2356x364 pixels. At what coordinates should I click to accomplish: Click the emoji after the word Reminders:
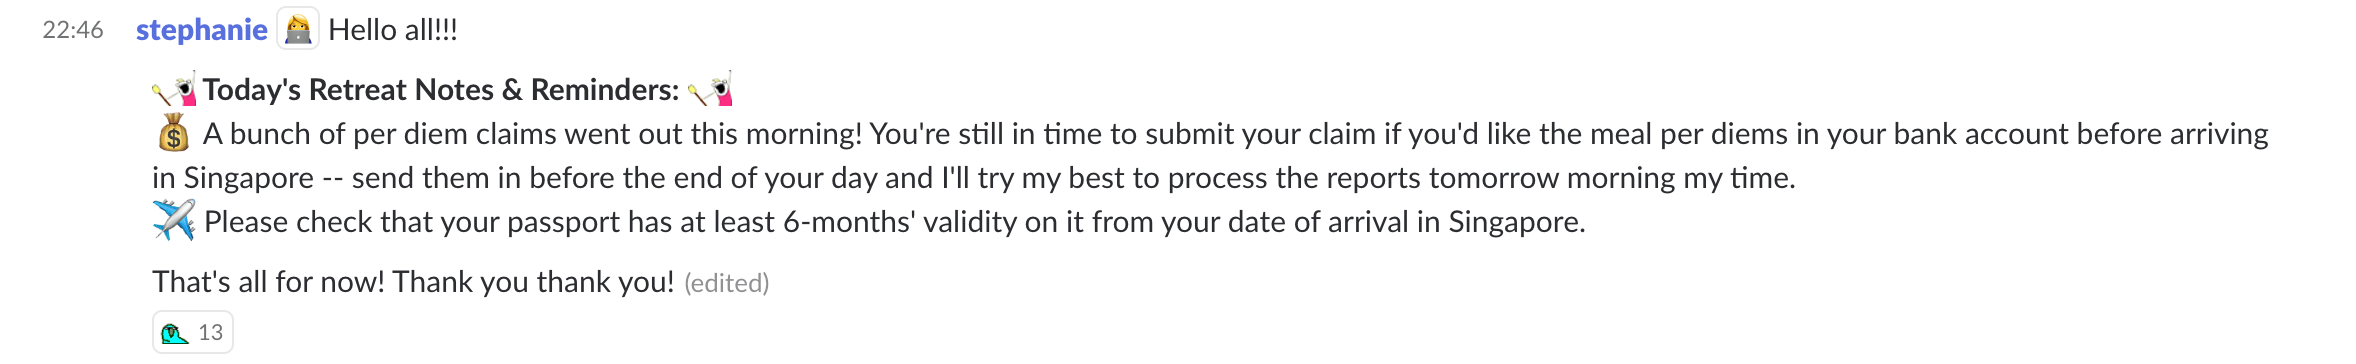coord(711,90)
